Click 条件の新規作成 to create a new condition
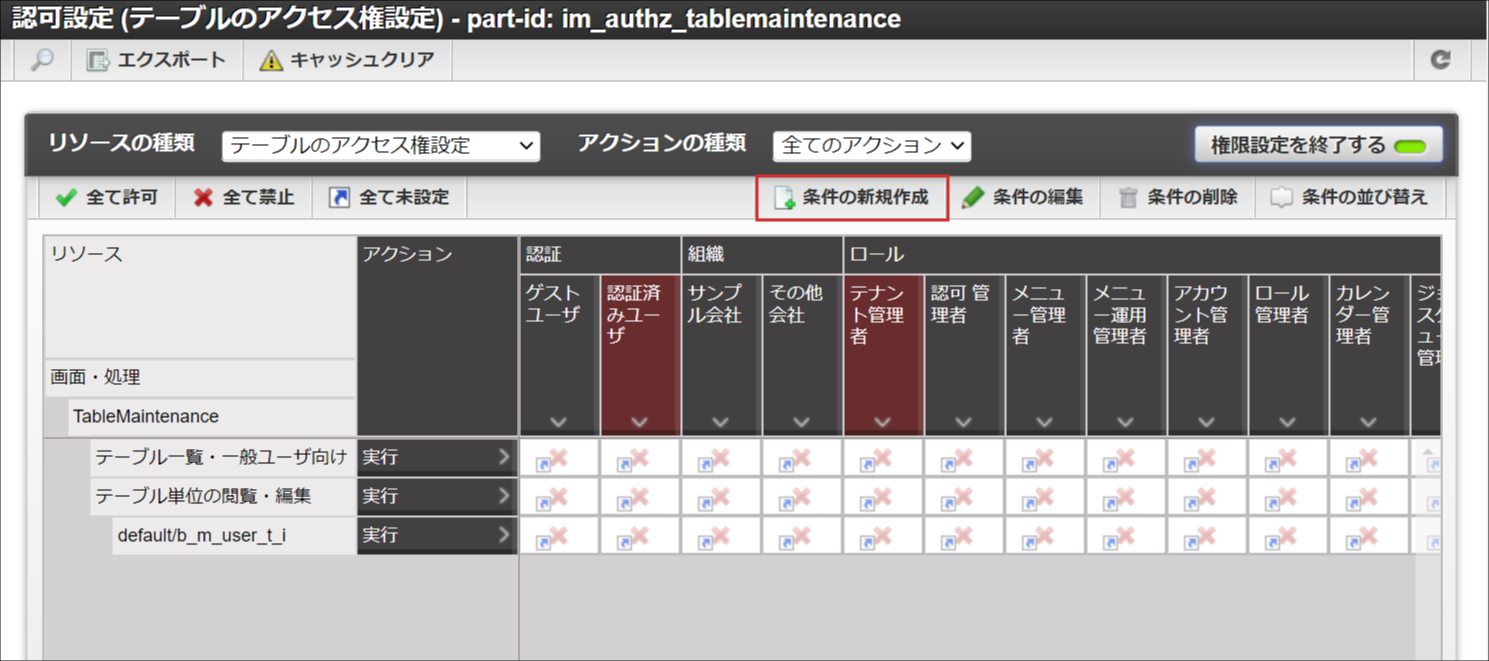The height and width of the screenshot is (661, 1489). point(852,198)
